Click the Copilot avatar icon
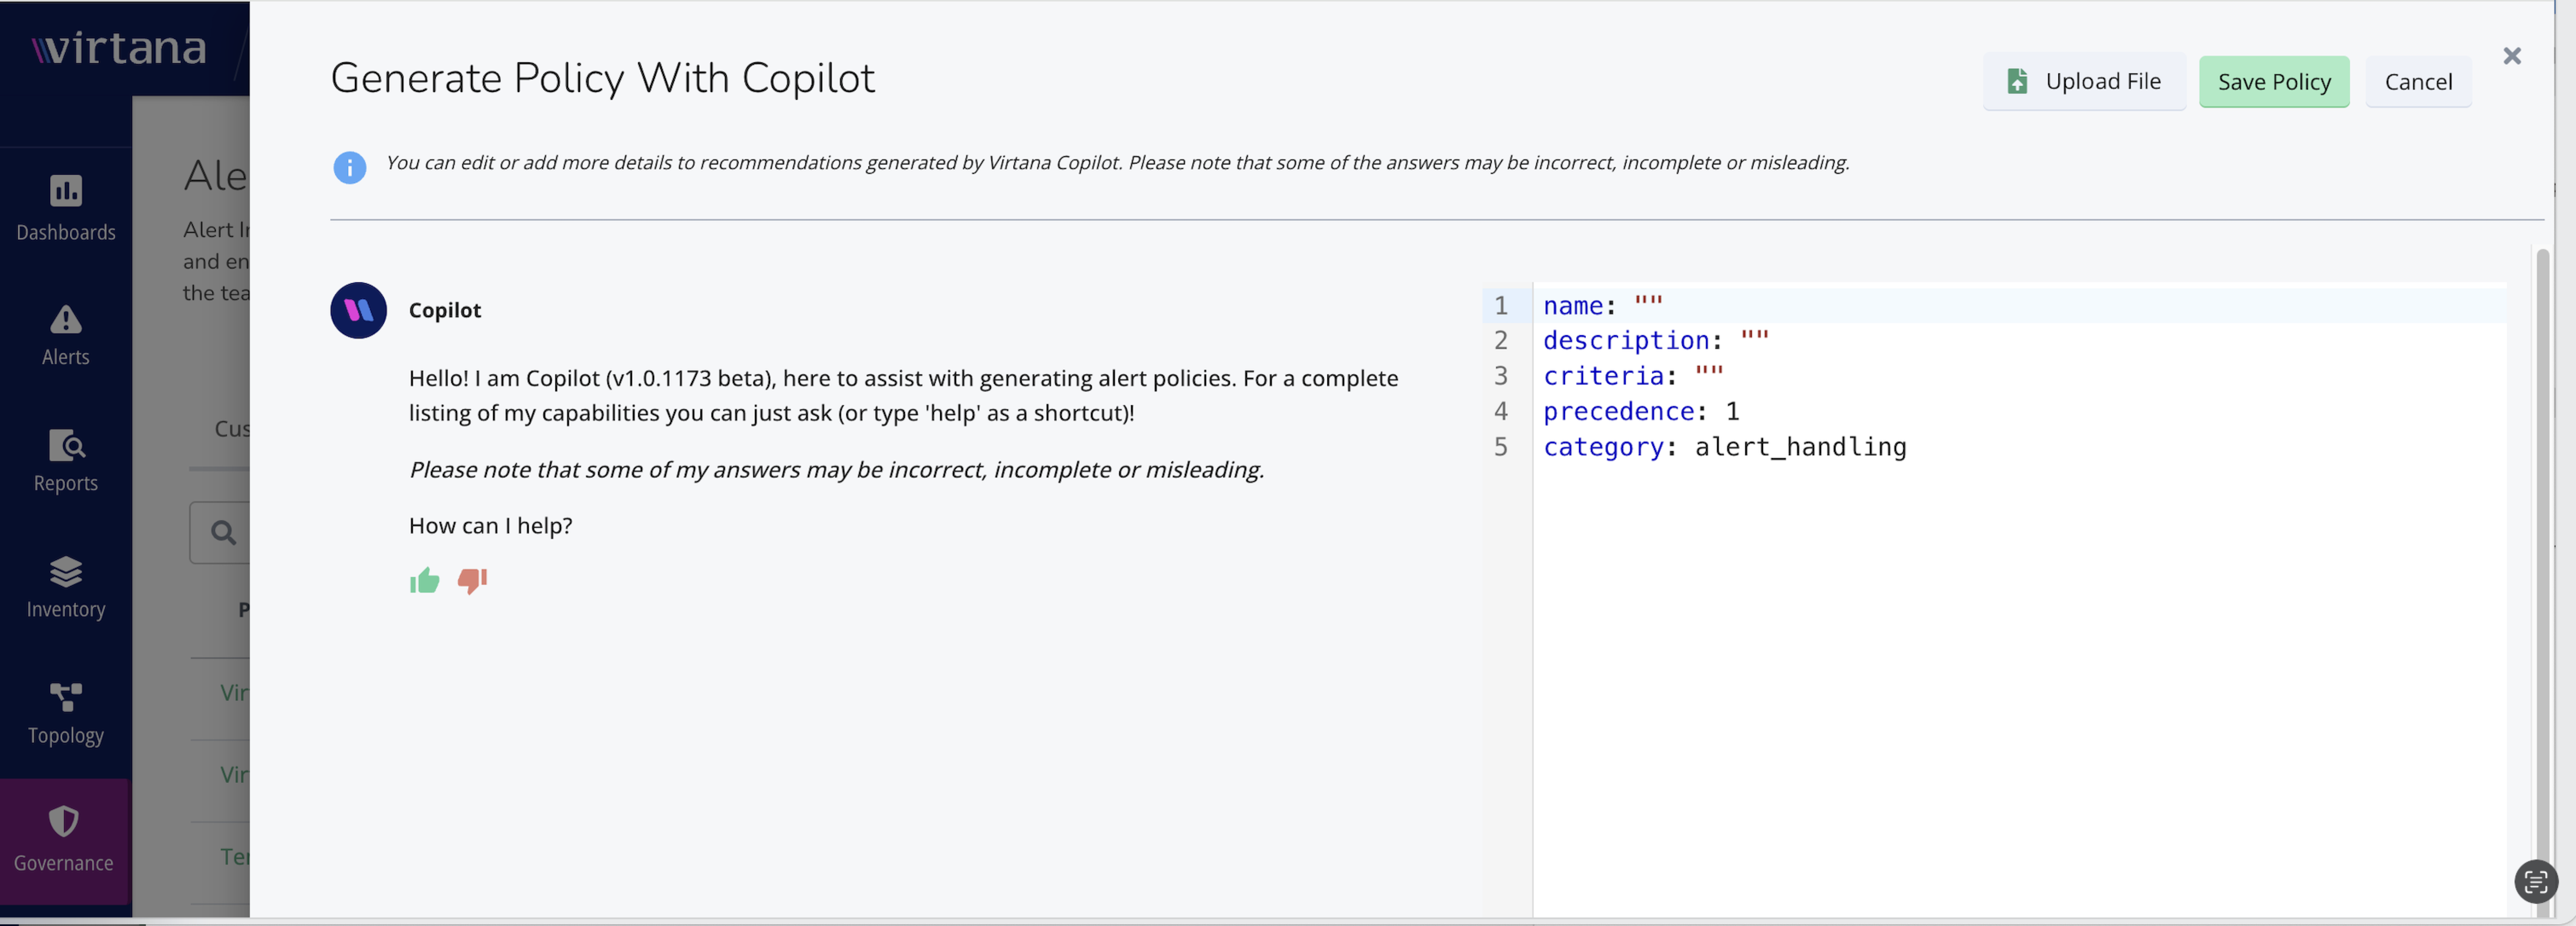 pyautogui.click(x=358, y=310)
